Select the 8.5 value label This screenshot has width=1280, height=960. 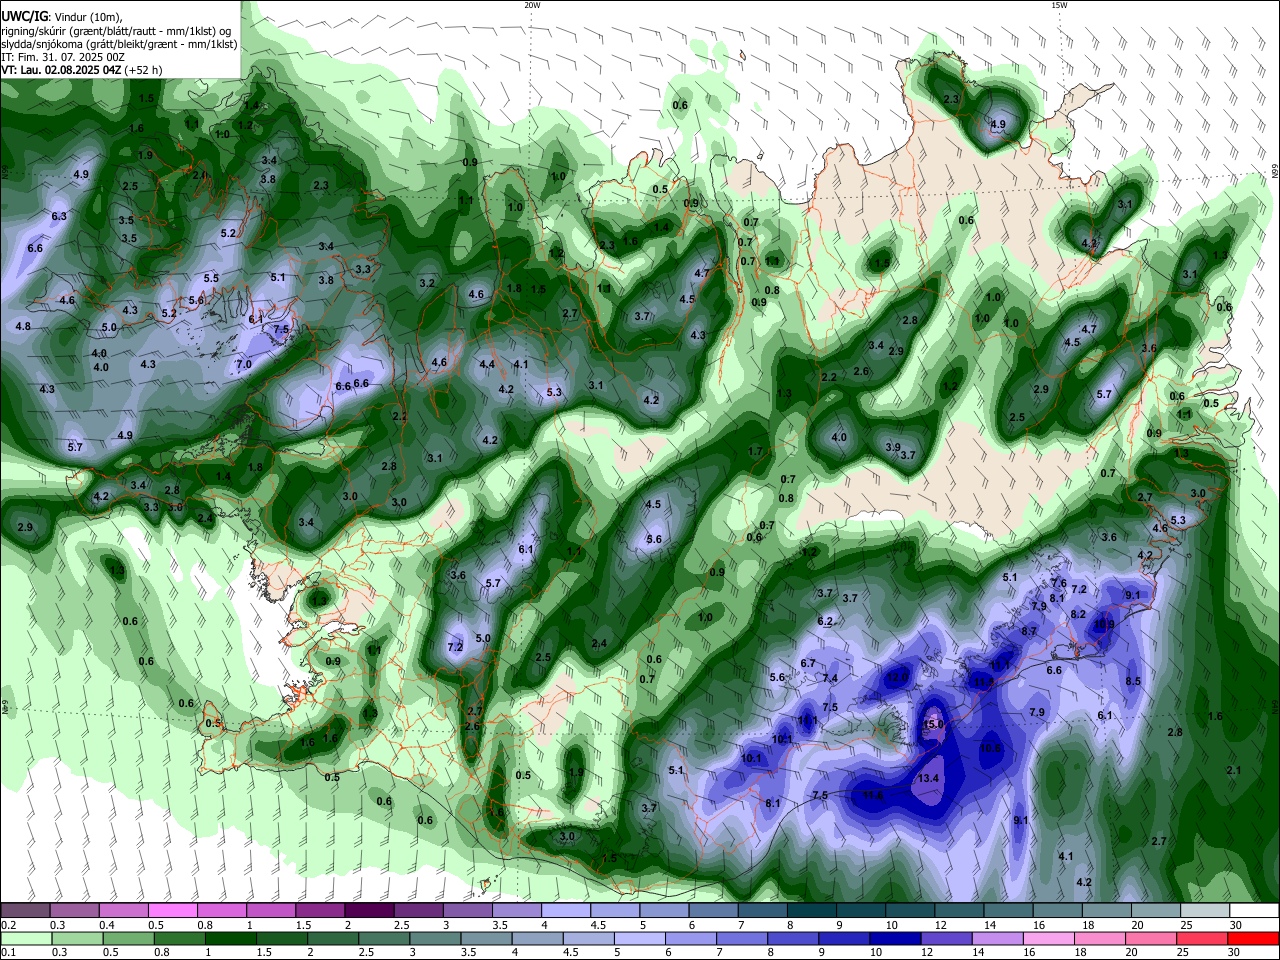click(1133, 681)
